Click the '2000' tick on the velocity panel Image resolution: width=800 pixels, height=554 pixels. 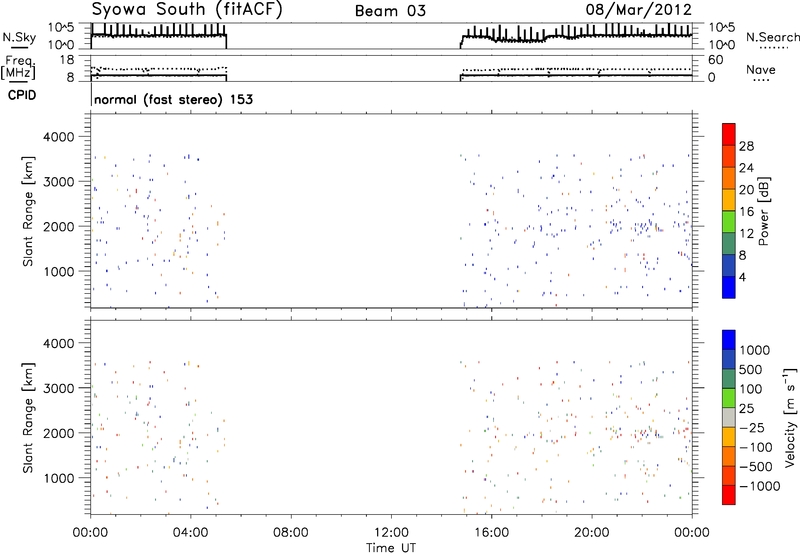[58, 433]
